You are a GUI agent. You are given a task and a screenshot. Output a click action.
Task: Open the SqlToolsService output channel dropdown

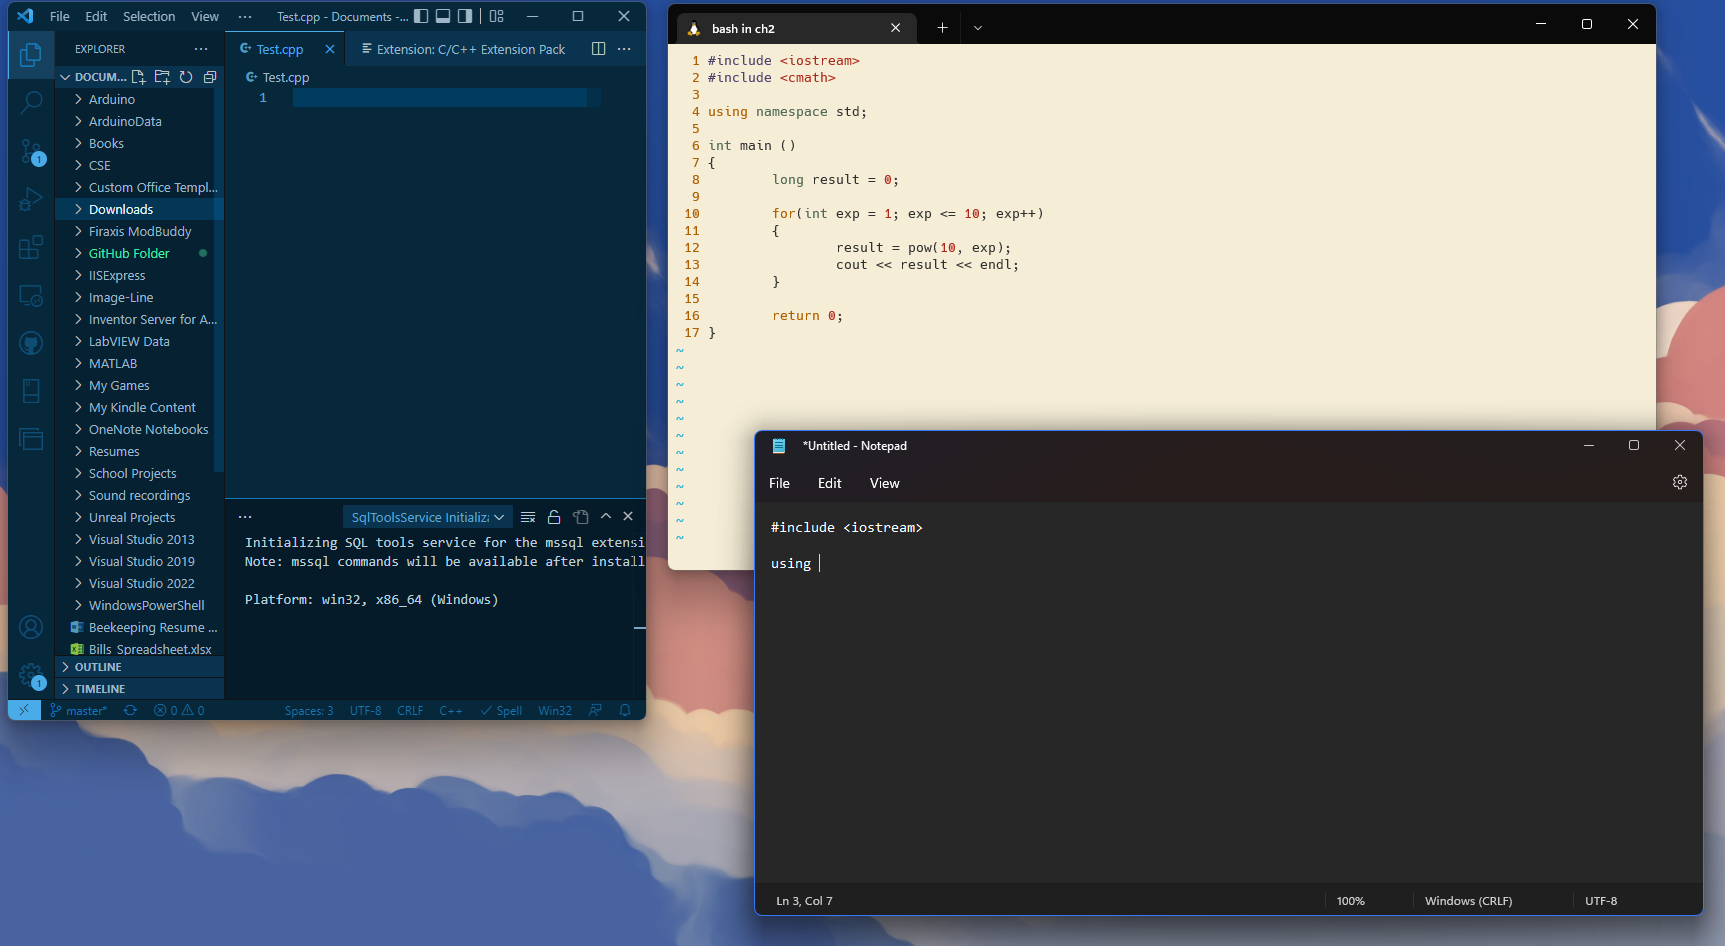tap(428, 517)
